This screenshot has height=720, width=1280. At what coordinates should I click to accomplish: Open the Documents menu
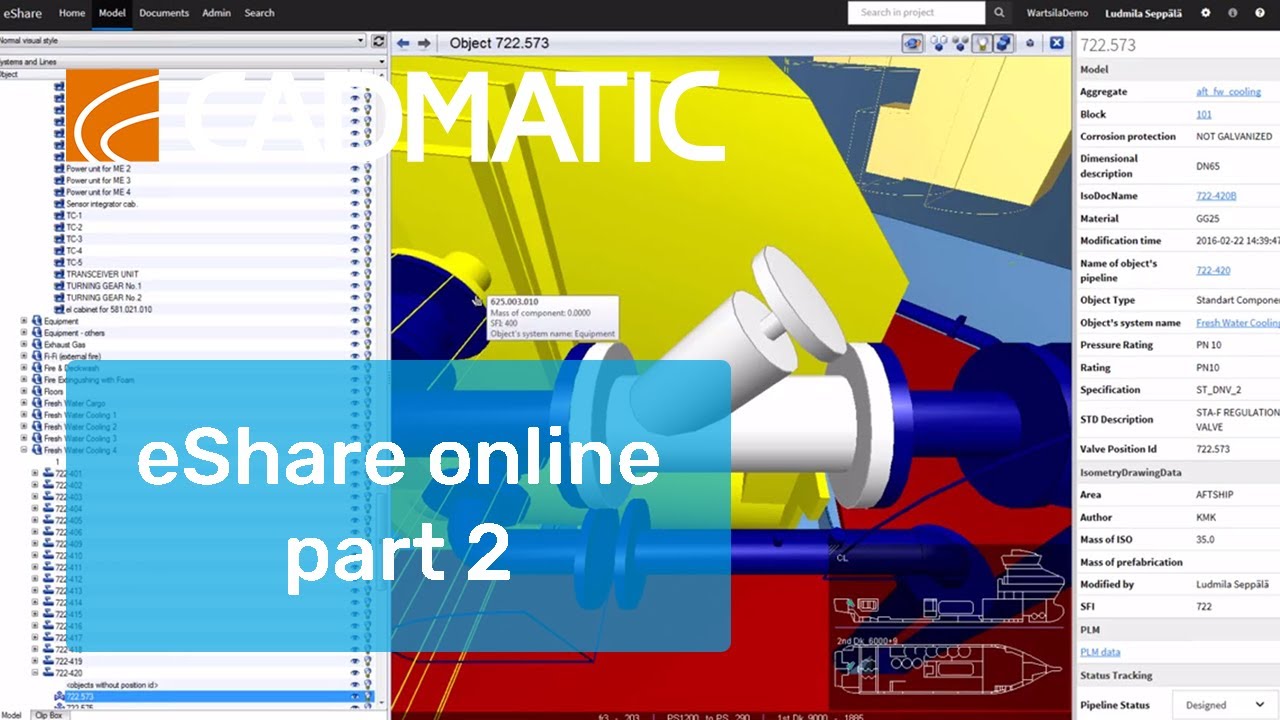(164, 13)
